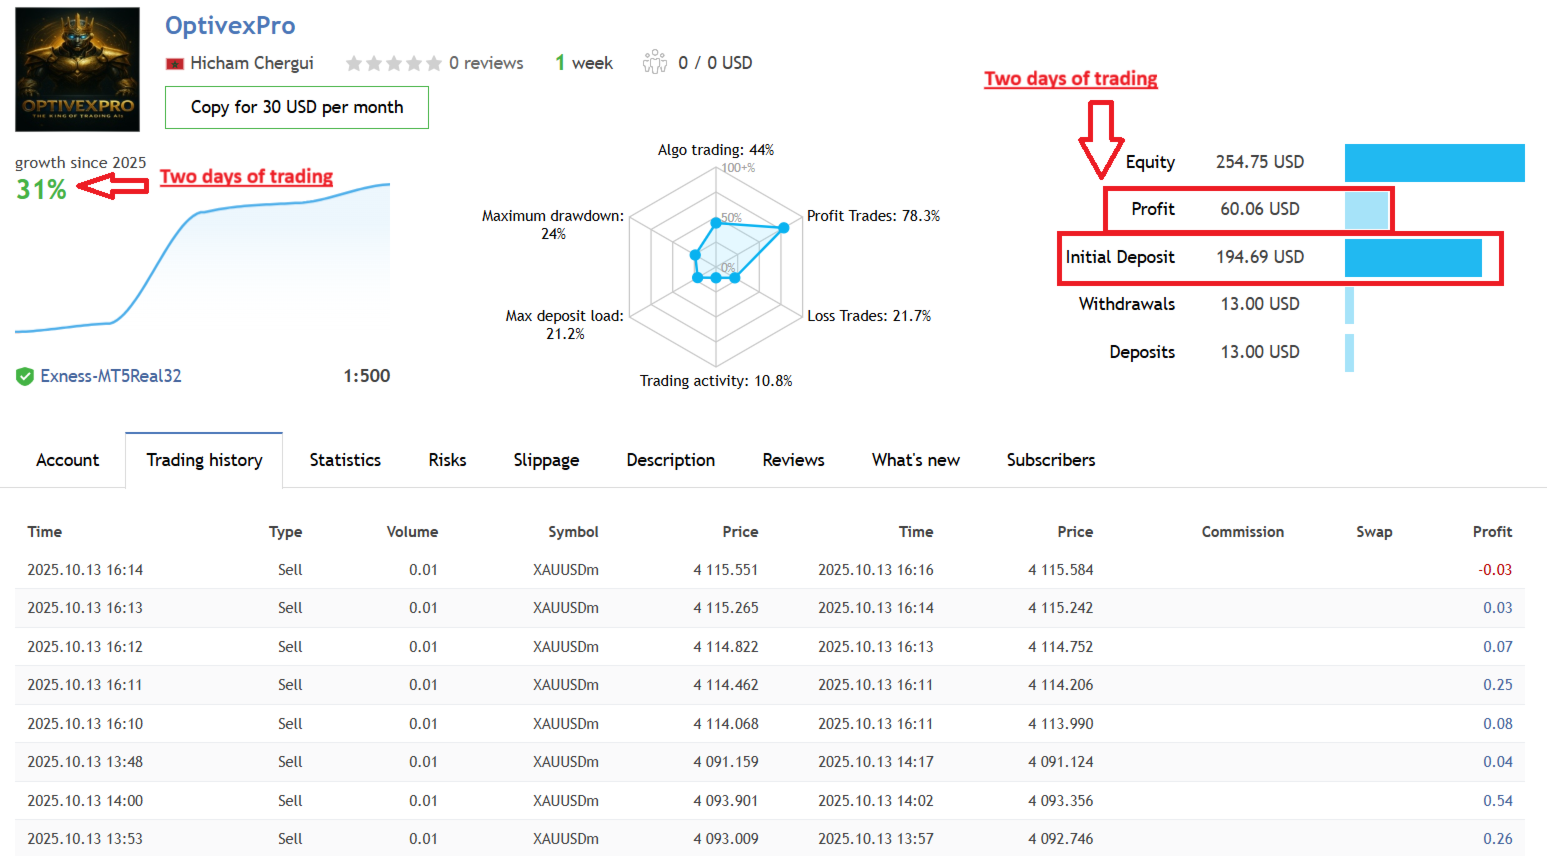Open the OptivexPro signal avatar image
The image size is (1547, 856).
77,69
